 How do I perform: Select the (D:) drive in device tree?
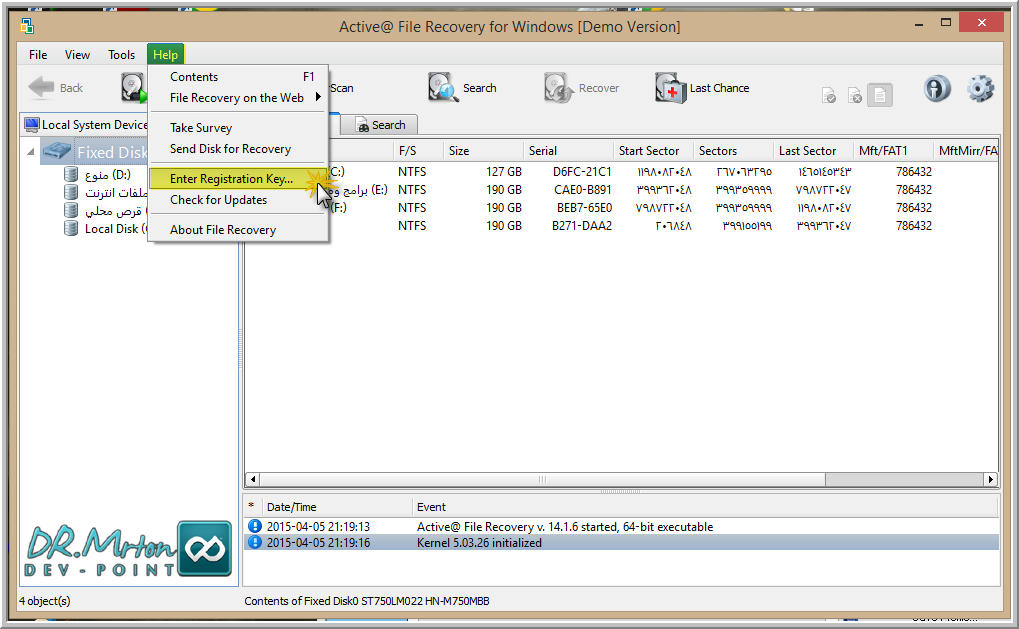(97, 175)
